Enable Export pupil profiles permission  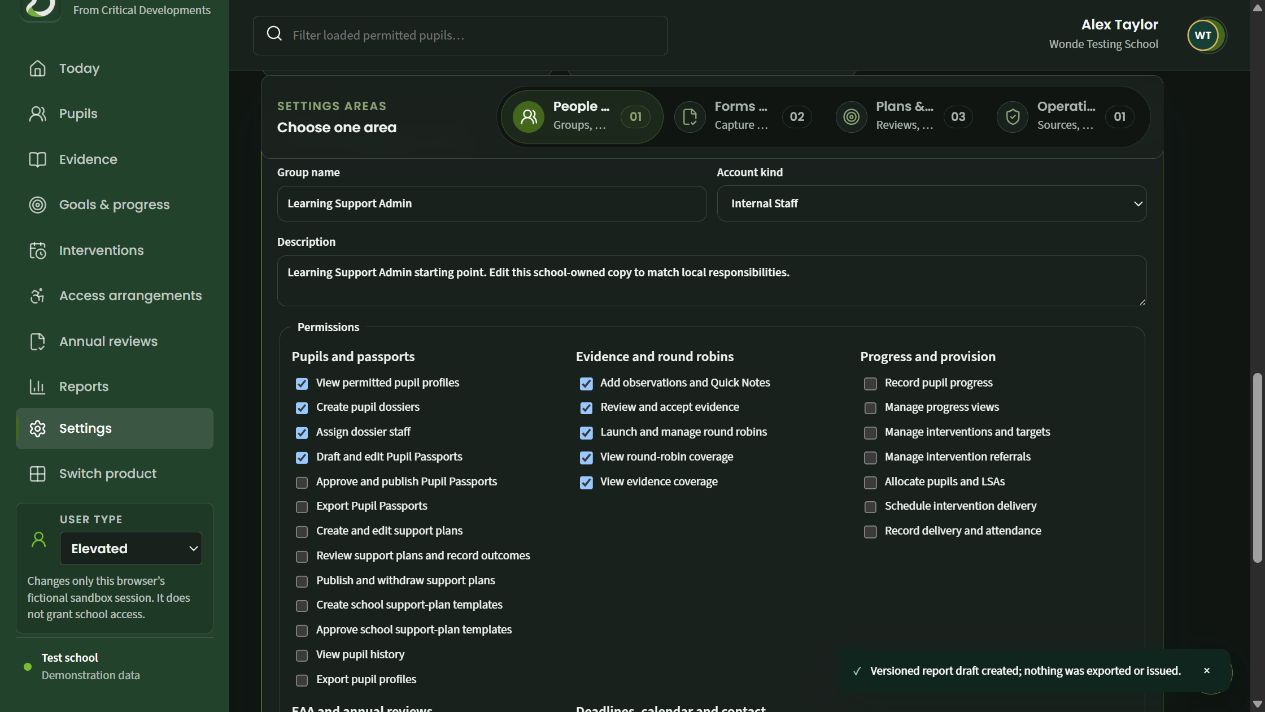(x=302, y=681)
